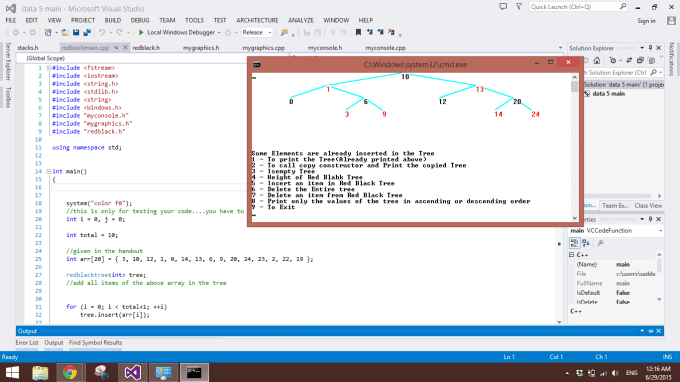Image resolution: width=680 pixels, height=382 pixels.
Task: Click the Save All icon in toolbar
Action: 87,33
